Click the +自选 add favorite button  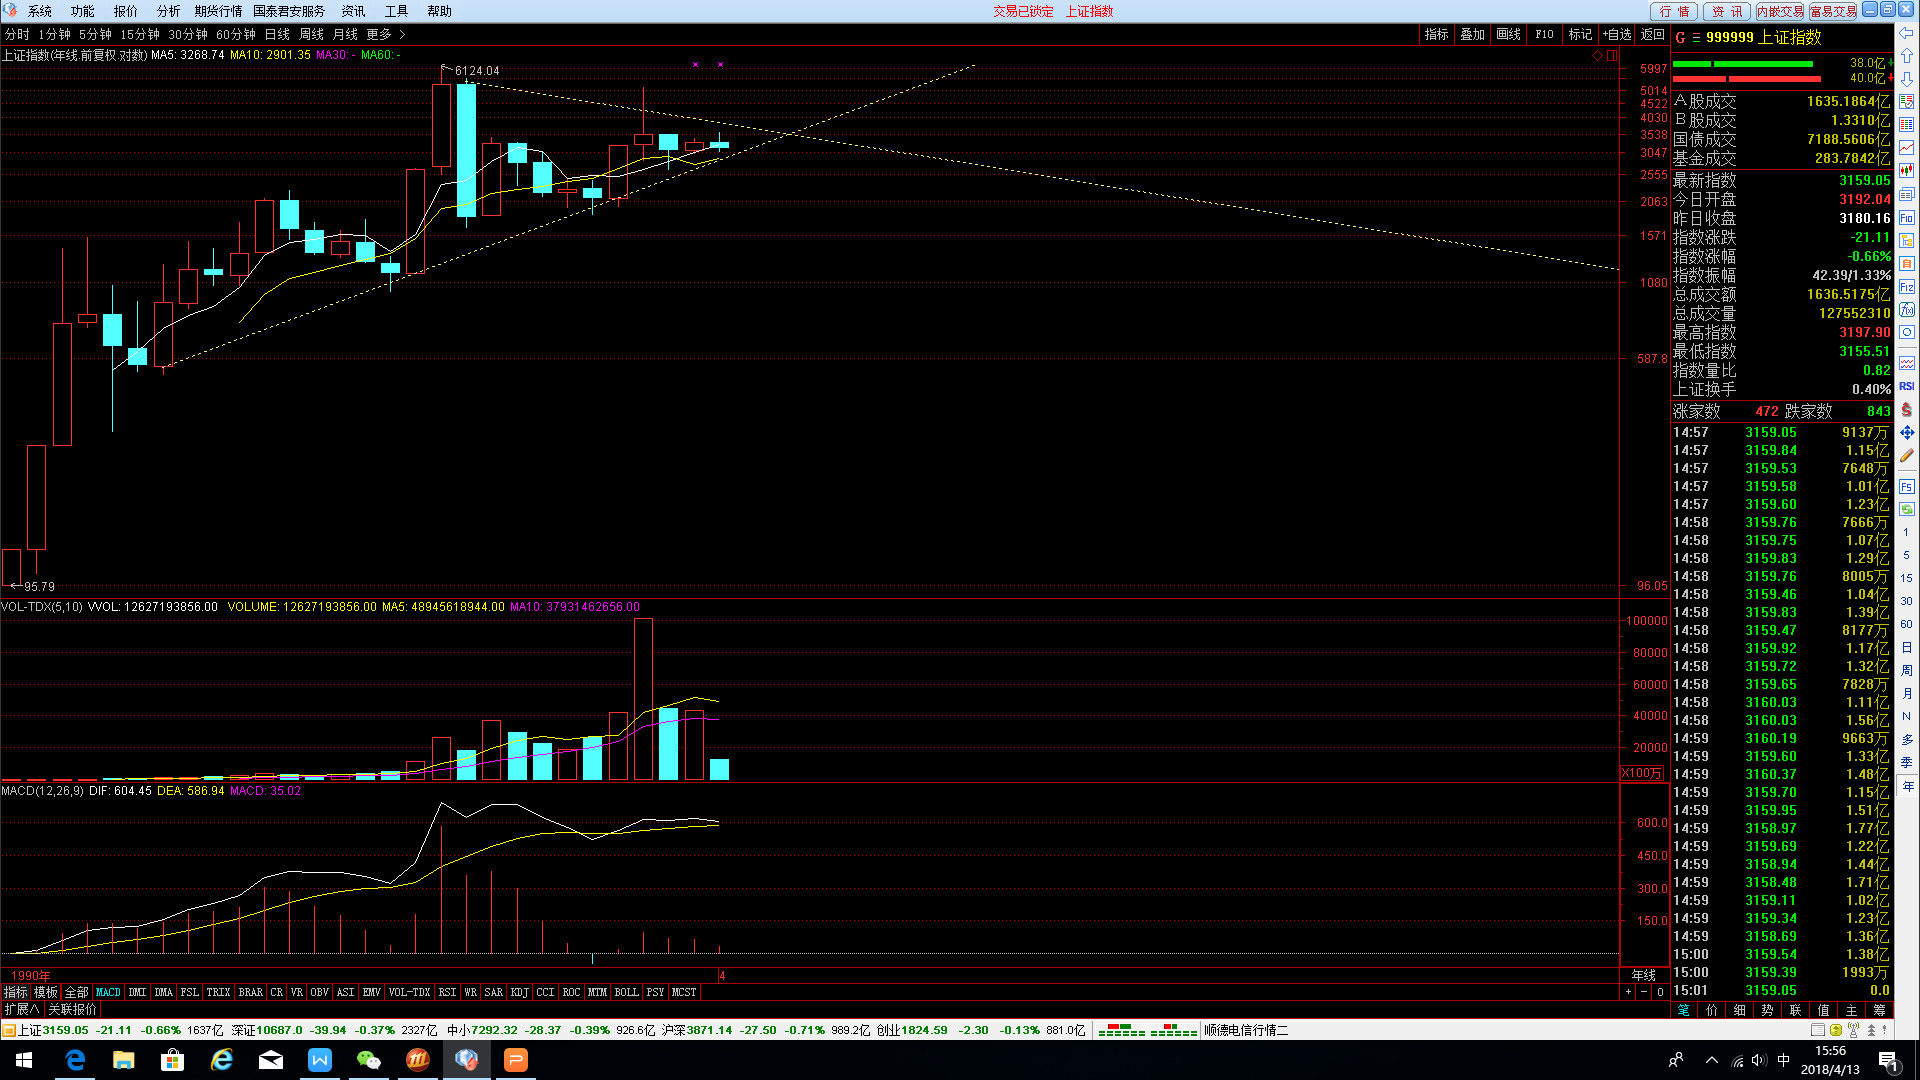point(1616,34)
